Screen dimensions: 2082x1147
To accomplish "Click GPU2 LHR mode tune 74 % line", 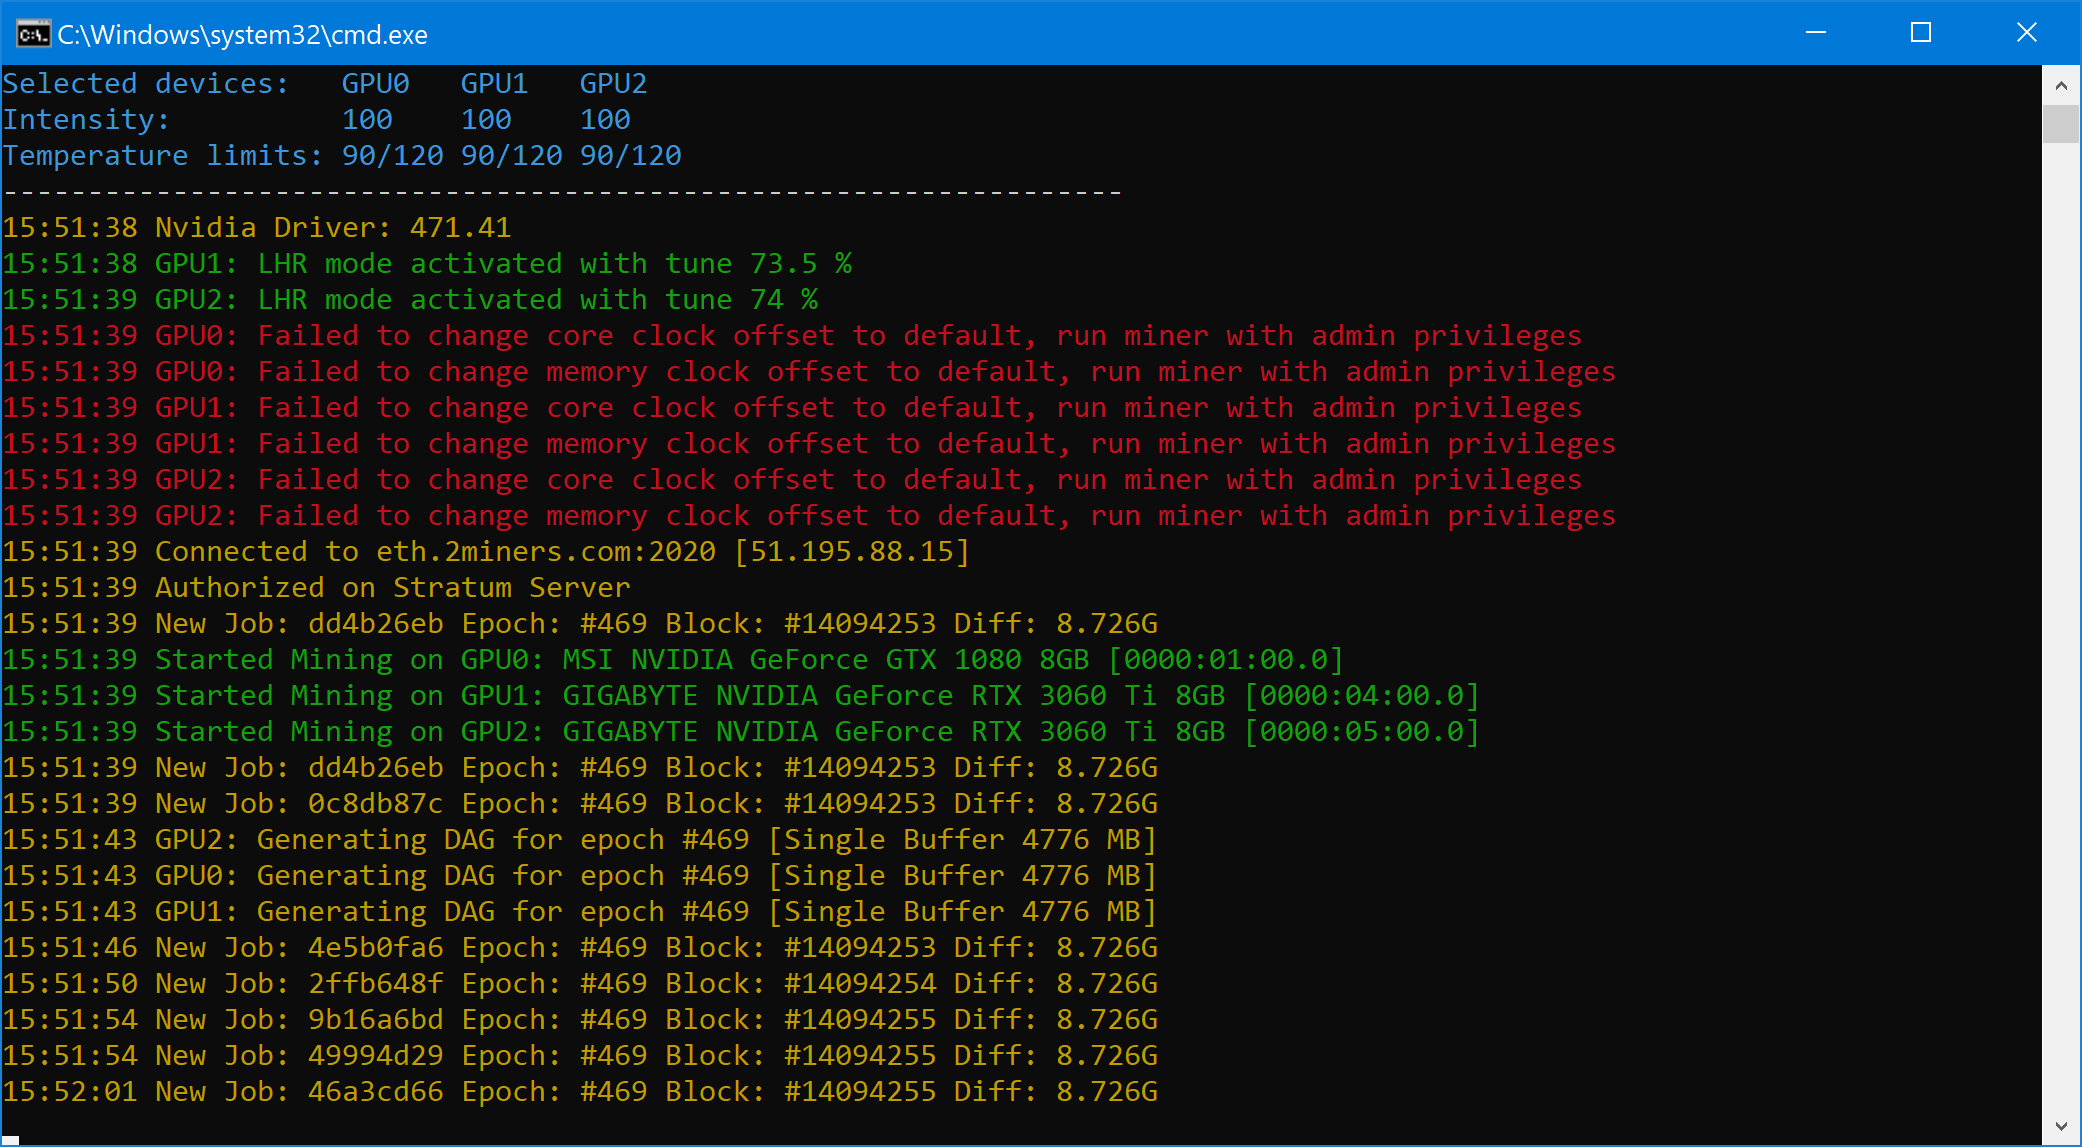I will click(410, 300).
